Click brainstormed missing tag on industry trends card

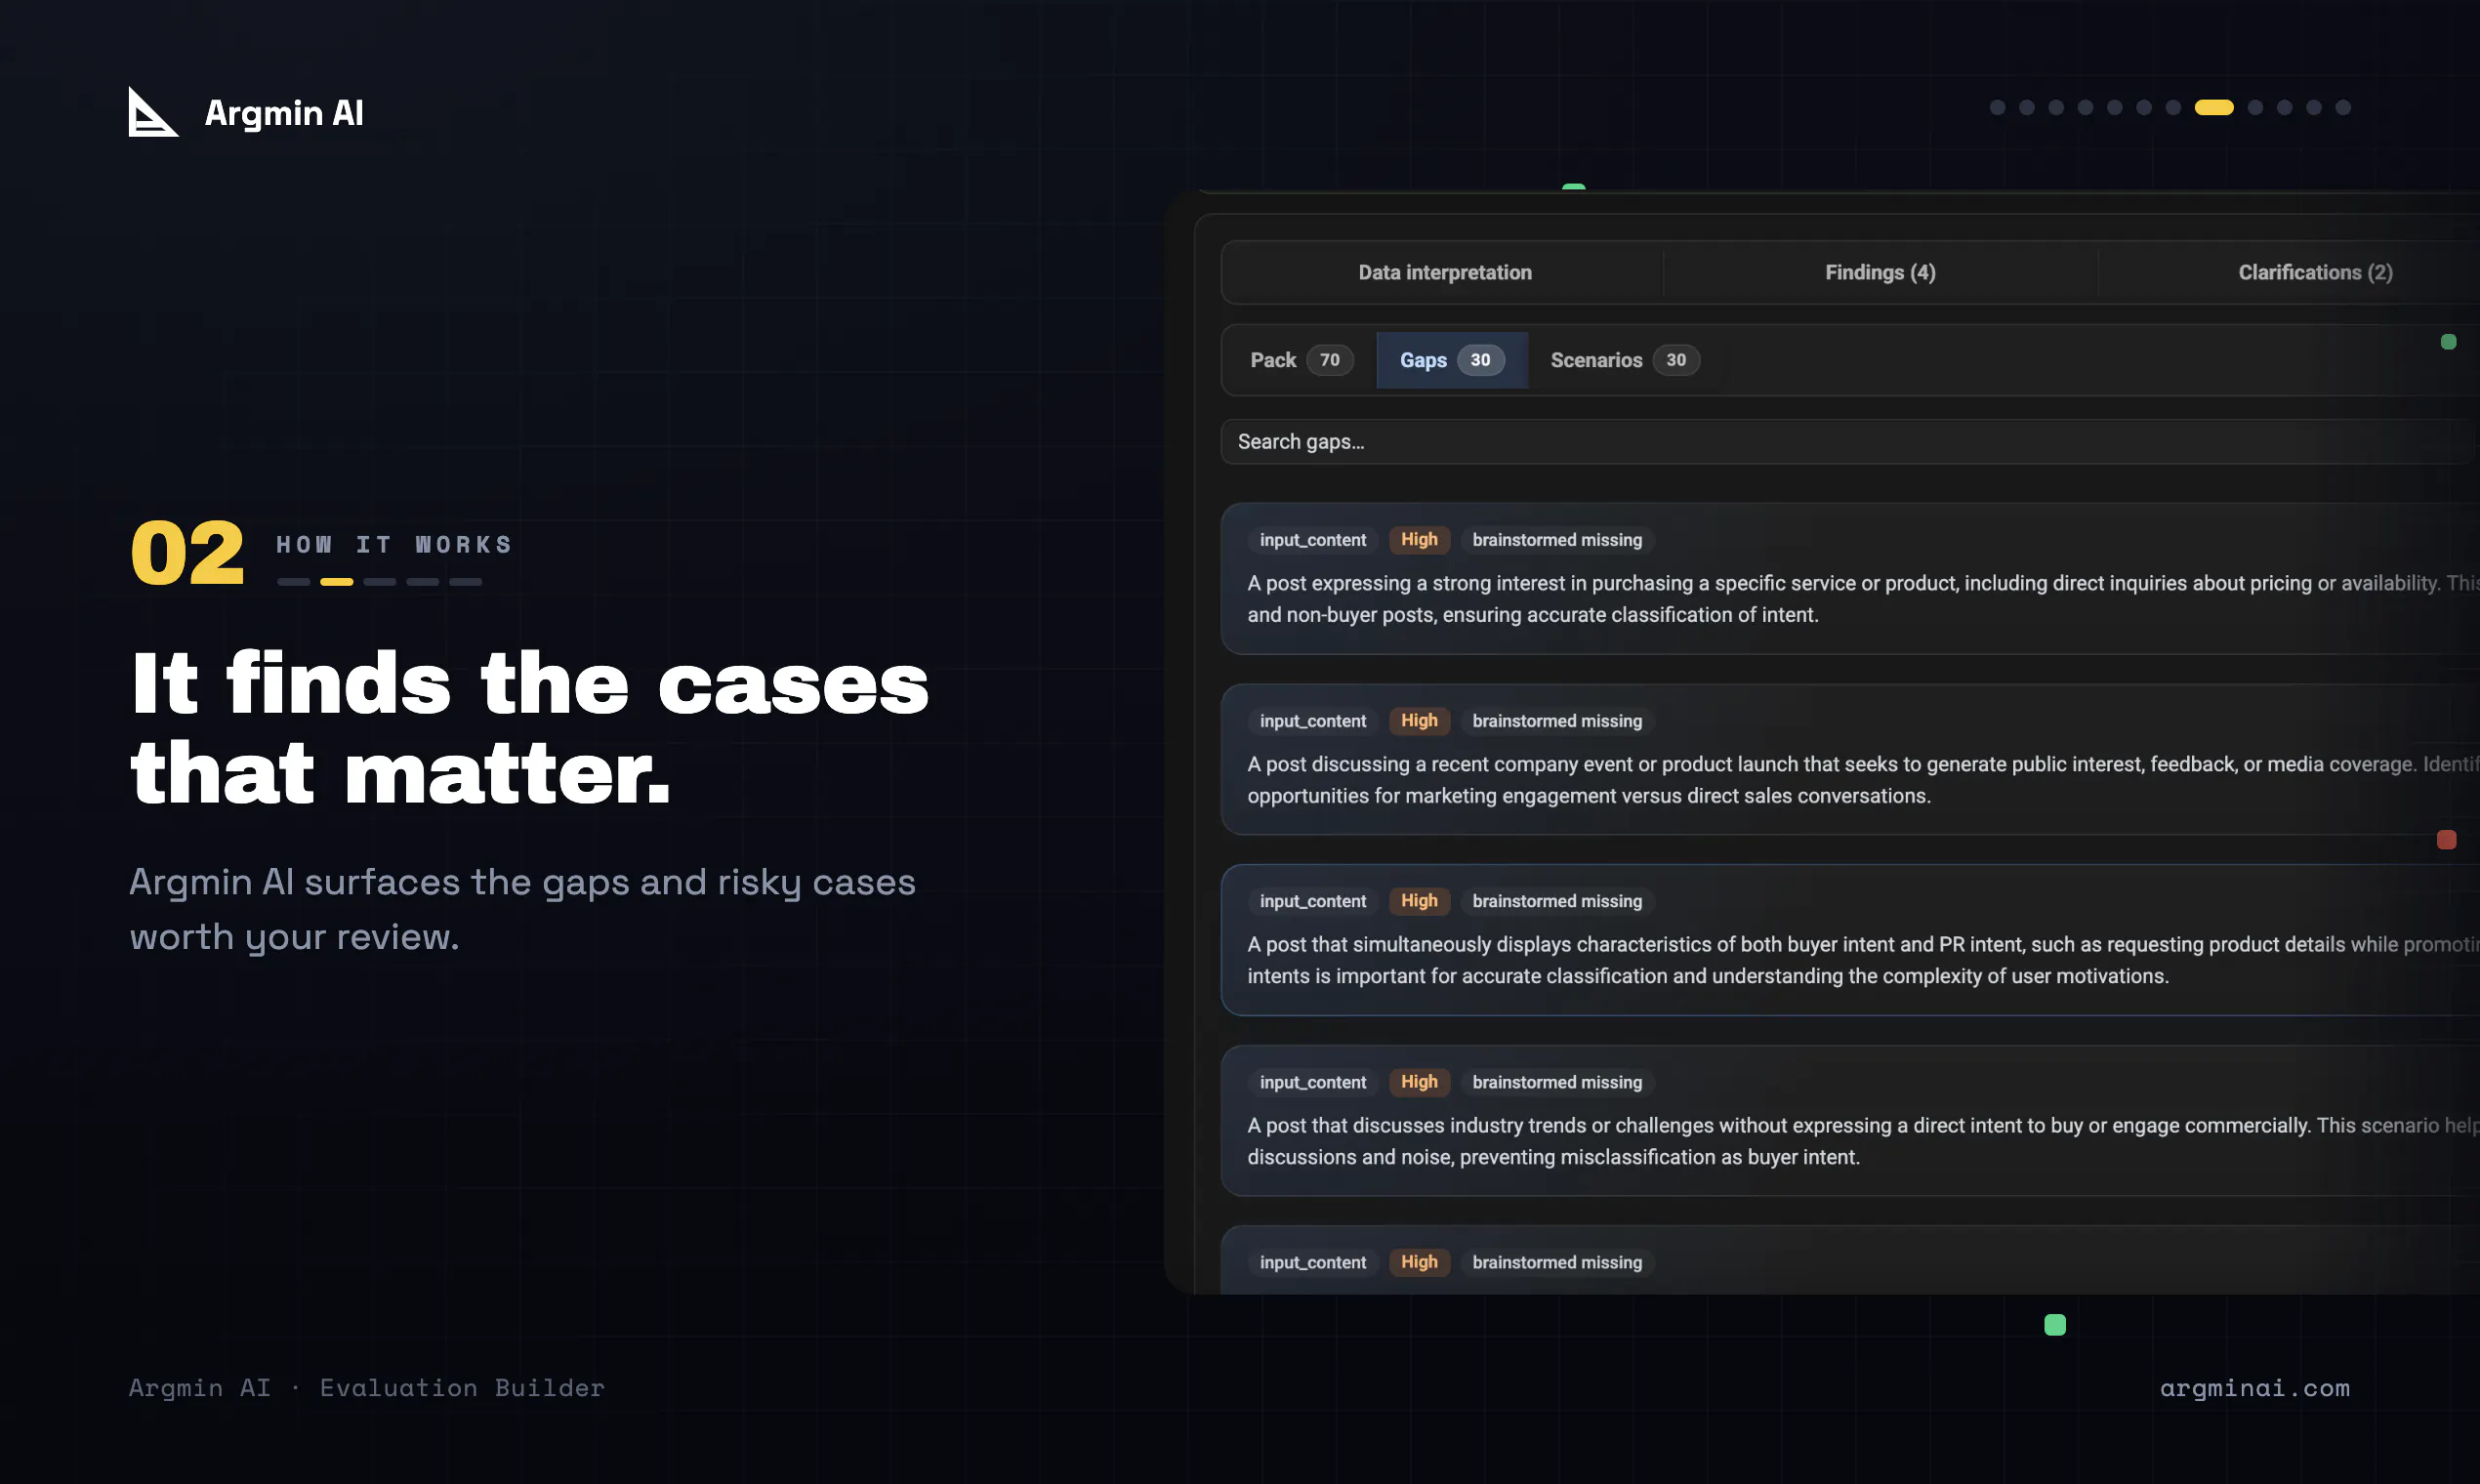click(1557, 1082)
